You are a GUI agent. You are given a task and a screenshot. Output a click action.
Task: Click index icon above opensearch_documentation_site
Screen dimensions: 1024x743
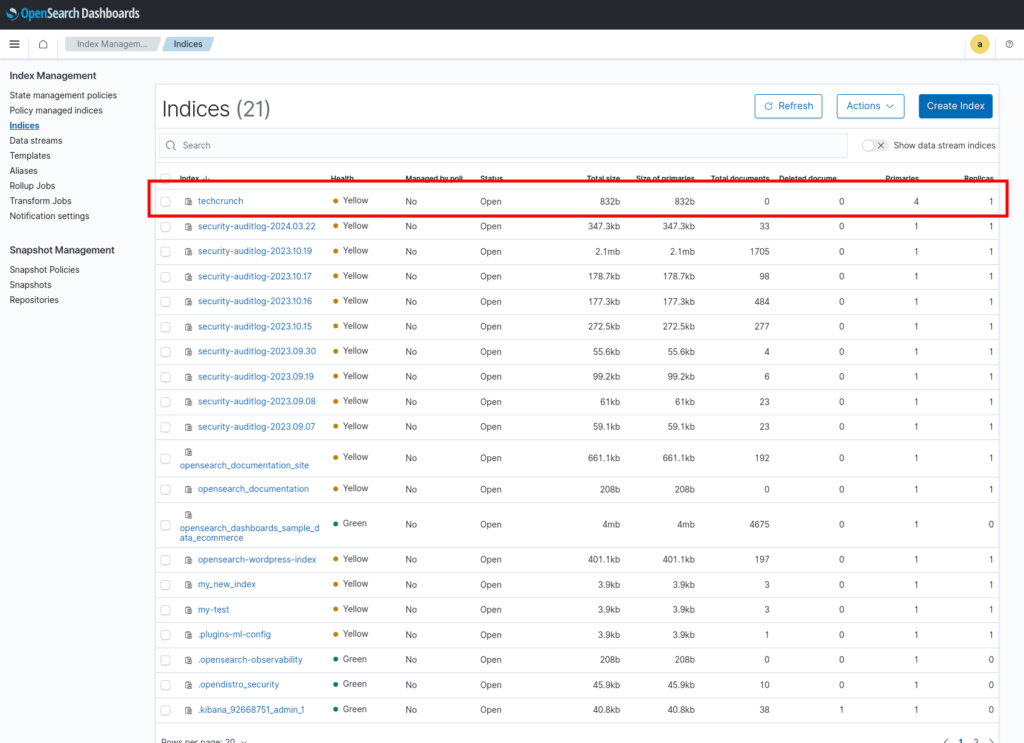pyautogui.click(x=189, y=452)
